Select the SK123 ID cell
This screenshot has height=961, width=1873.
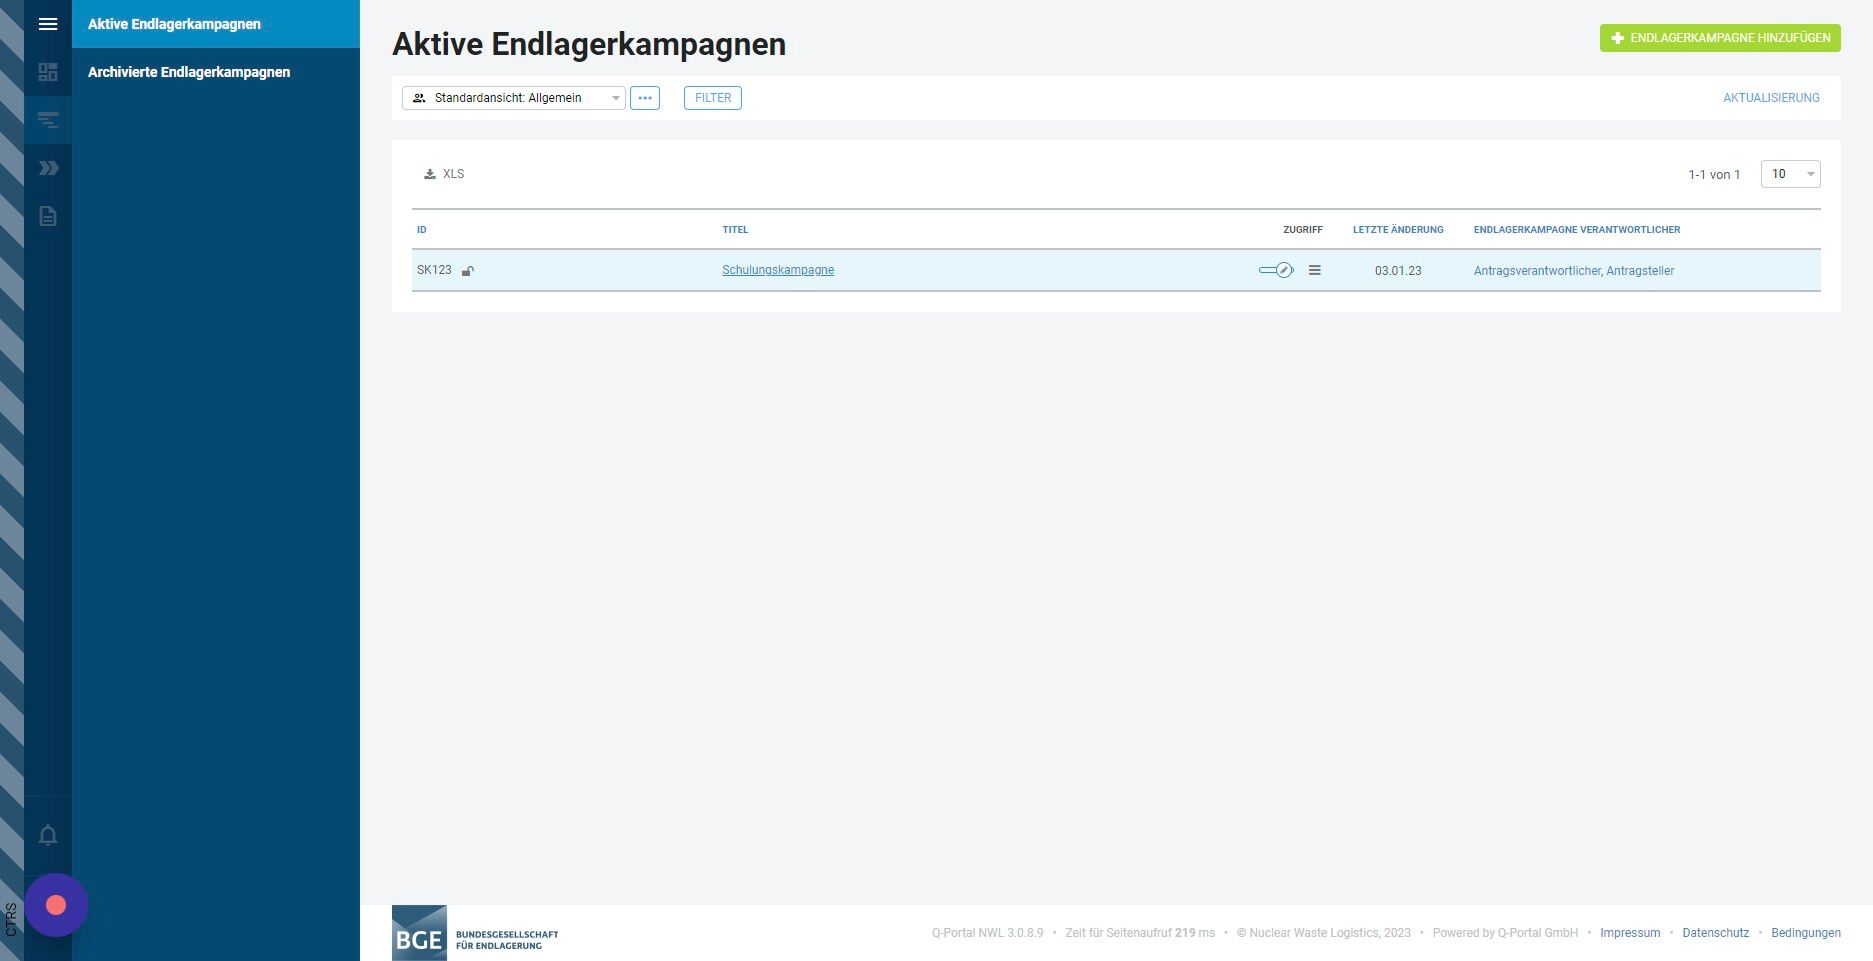coord(434,270)
